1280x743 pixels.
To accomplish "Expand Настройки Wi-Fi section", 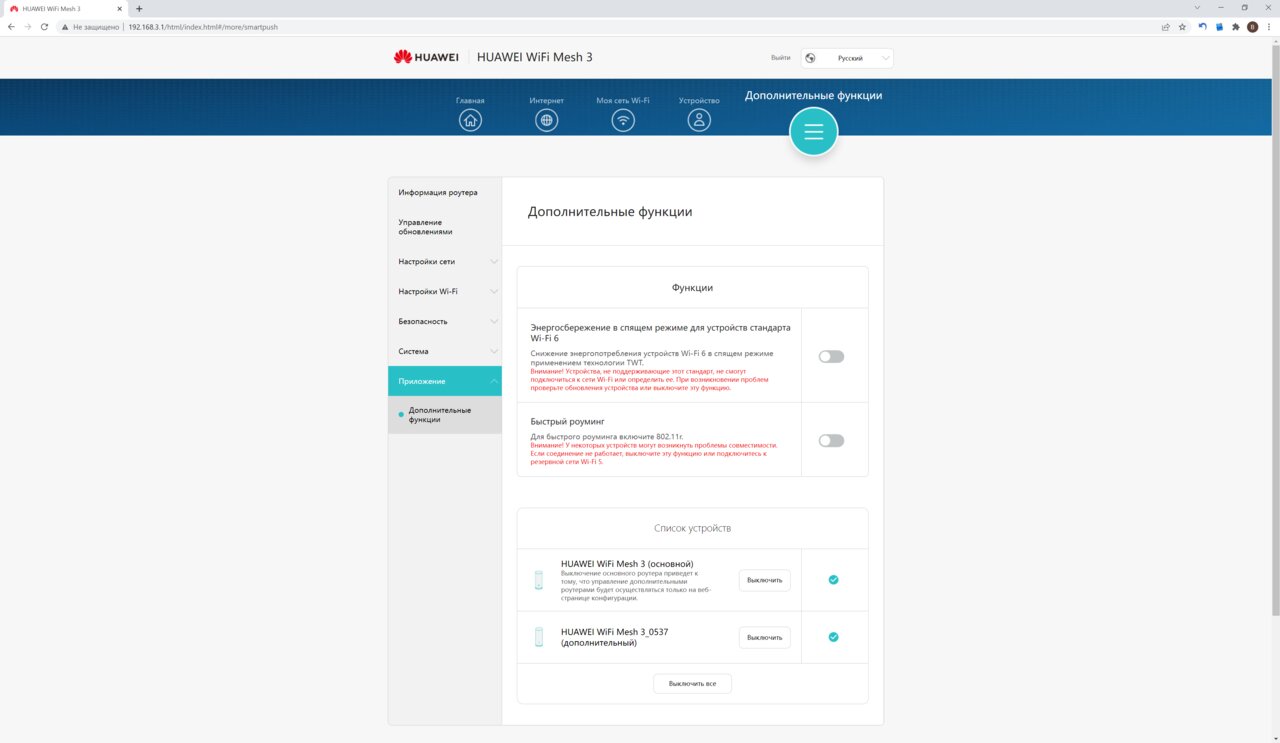I will pos(444,292).
